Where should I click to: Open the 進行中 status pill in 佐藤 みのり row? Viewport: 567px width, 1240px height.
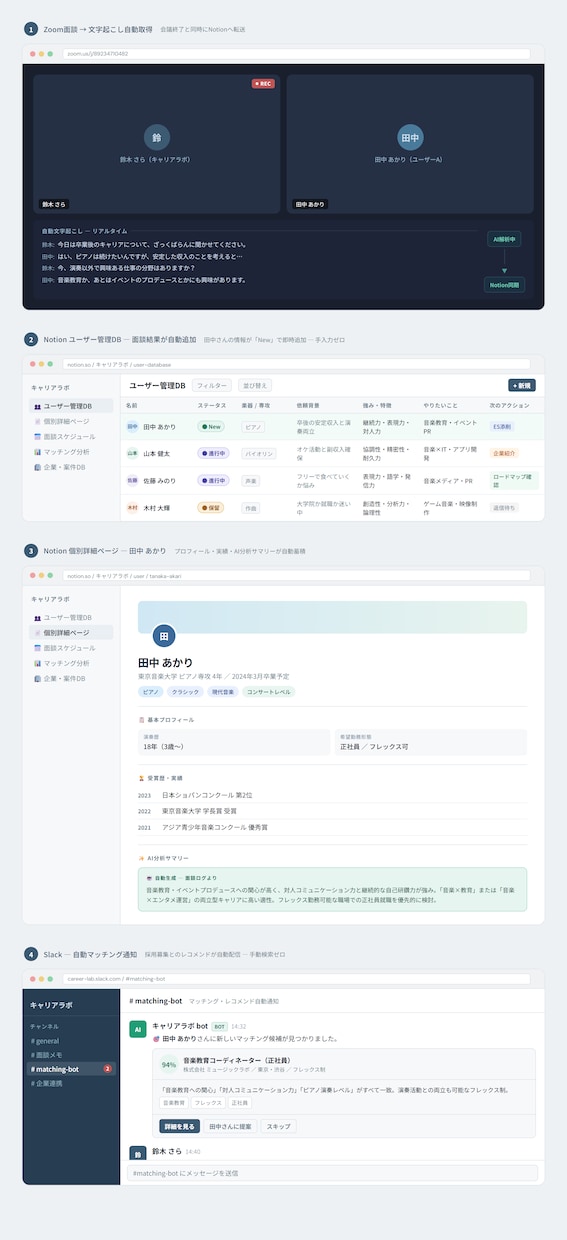[x=213, y=480]
